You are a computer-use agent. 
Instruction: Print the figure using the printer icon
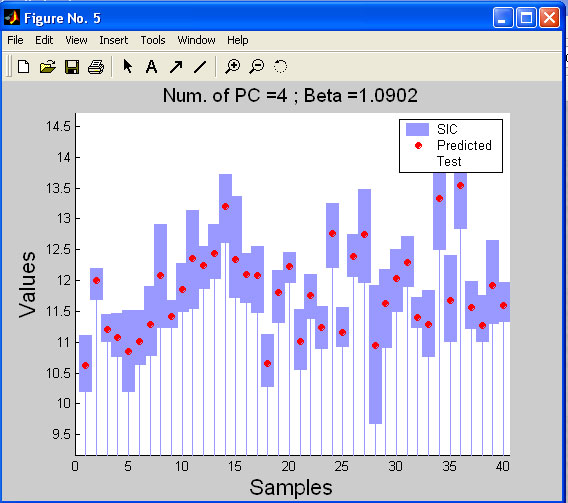pyautogui.click(x=96, y=67)
